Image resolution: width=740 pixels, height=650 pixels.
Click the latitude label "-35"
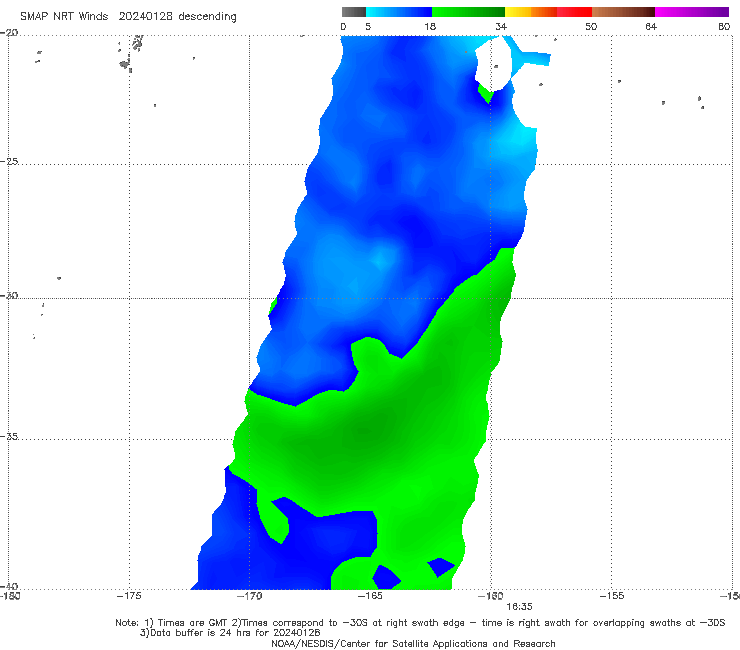pyautogui.click(x=9, y=436)
